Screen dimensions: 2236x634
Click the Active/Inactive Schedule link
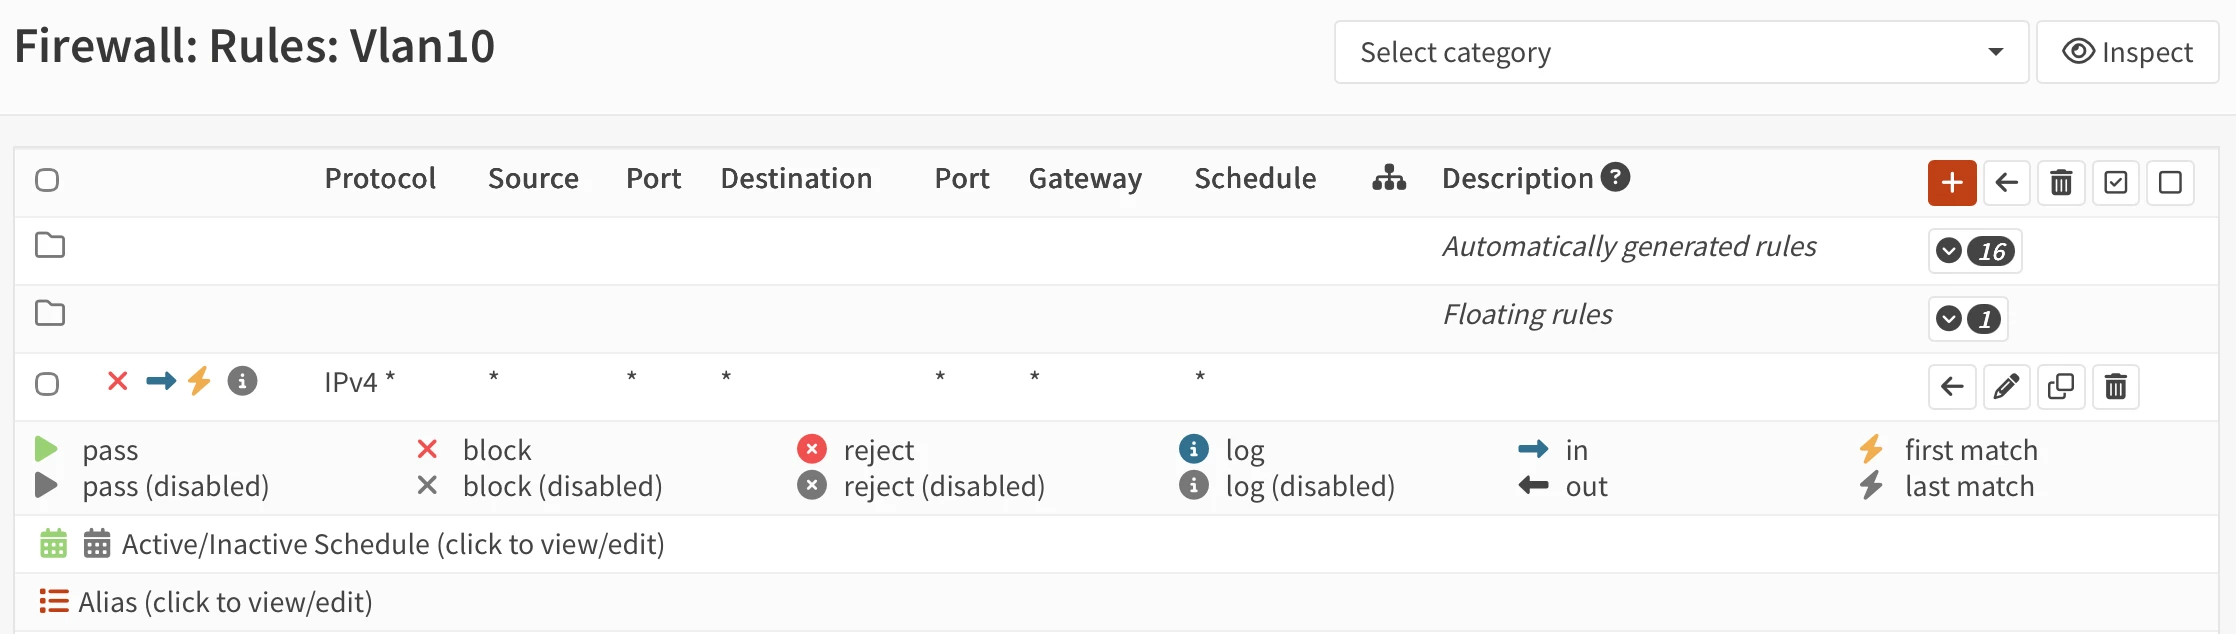pyautogui.click(x=392, y=543)
